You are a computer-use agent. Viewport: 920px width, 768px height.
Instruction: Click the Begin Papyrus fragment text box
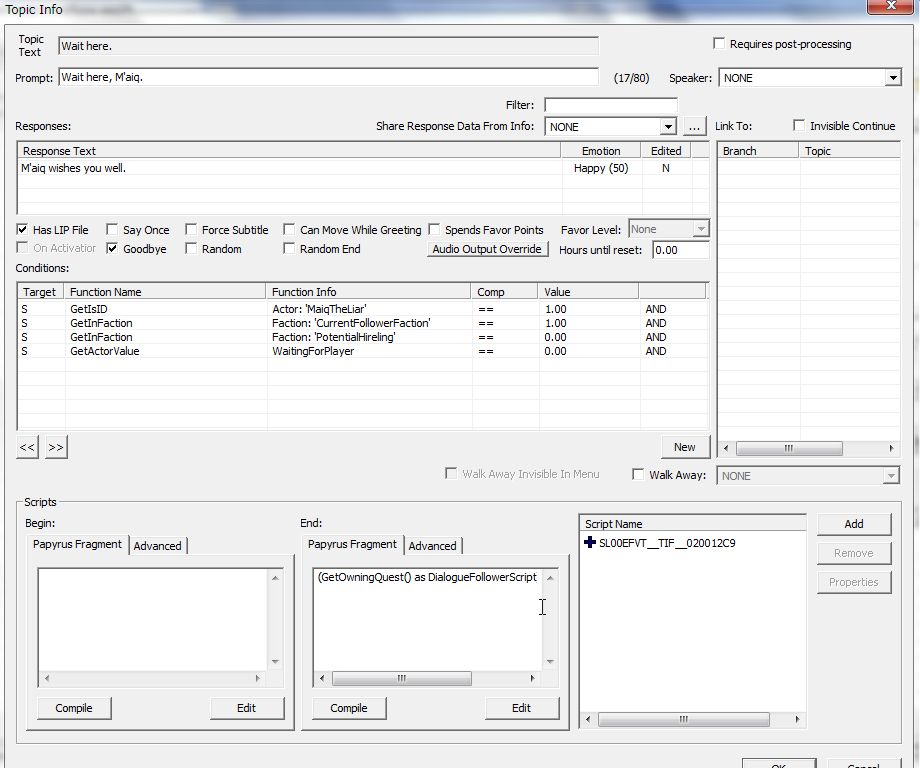153,619
